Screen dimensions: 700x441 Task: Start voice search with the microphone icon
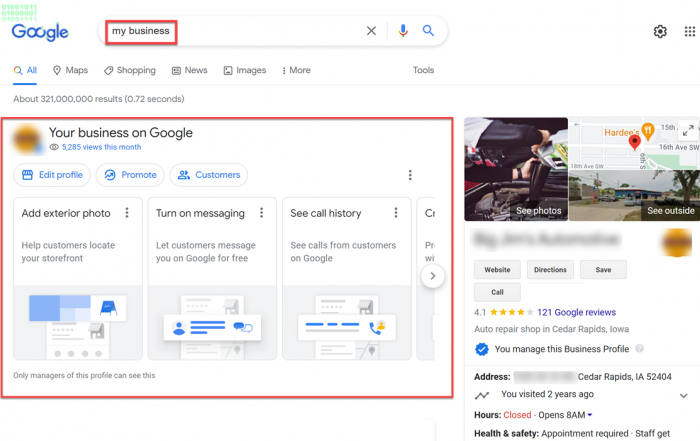[x=403, y=31]
